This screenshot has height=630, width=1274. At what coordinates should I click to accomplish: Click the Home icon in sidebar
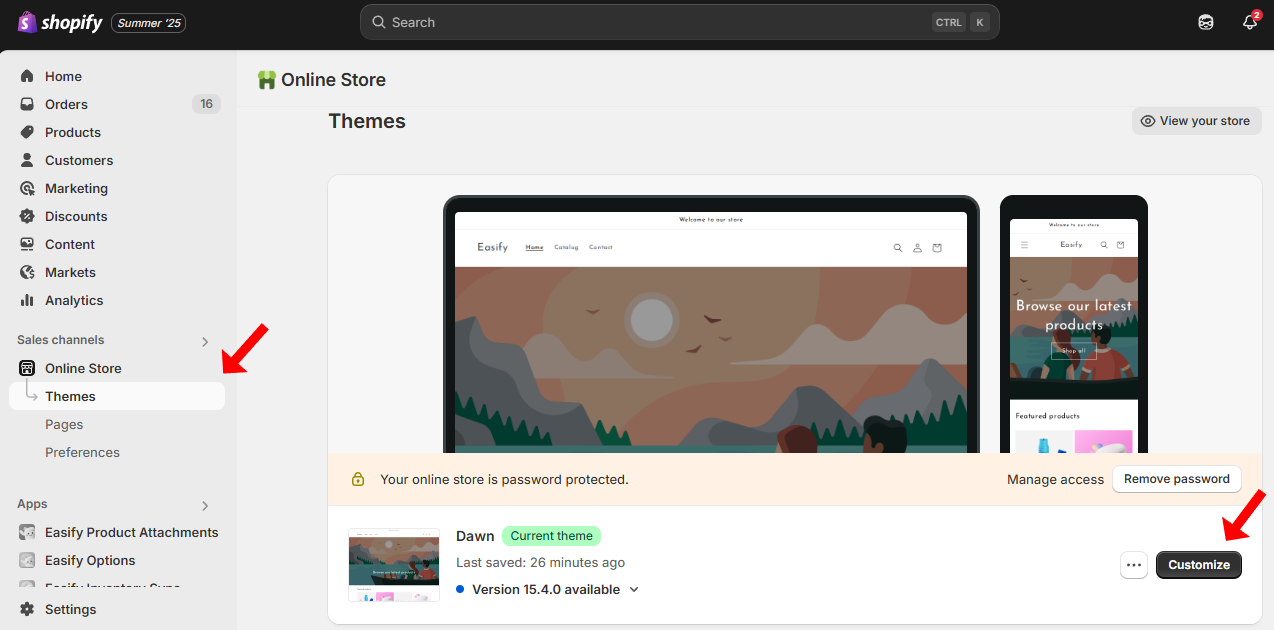click(27, 76)
